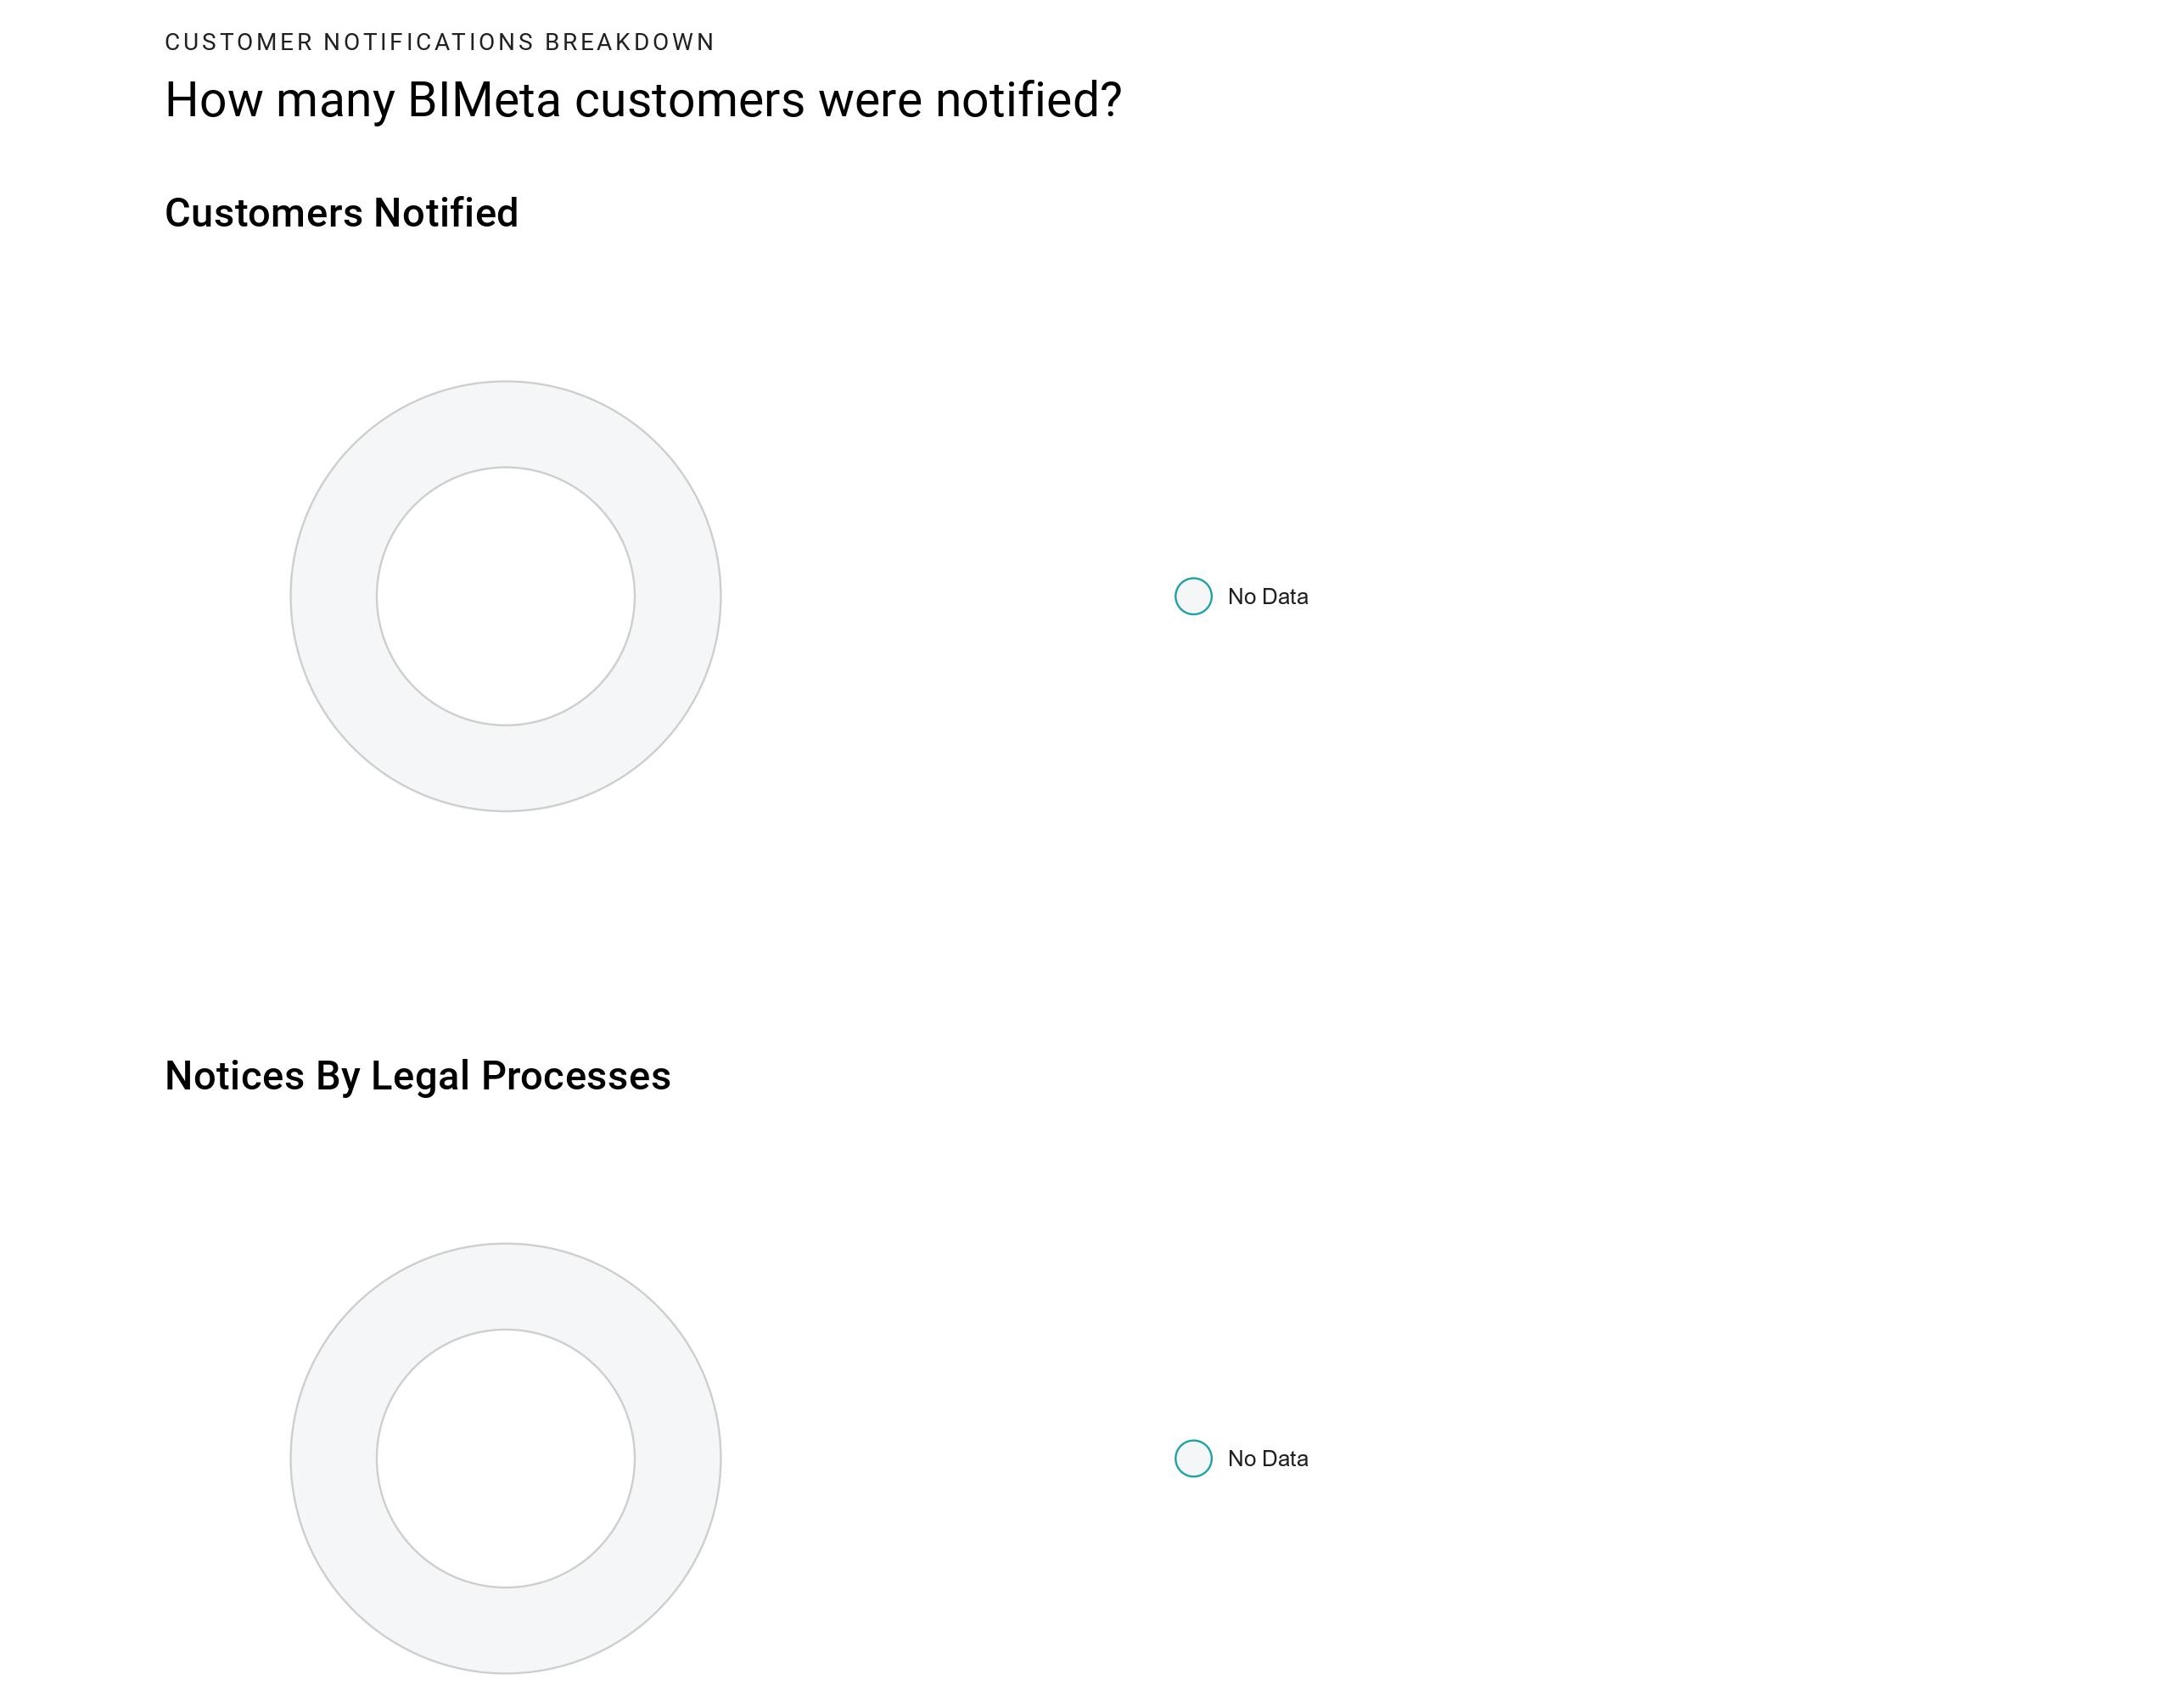
Task: Click the Customers Notified legend circle icon
Action: pos(1193,596)
